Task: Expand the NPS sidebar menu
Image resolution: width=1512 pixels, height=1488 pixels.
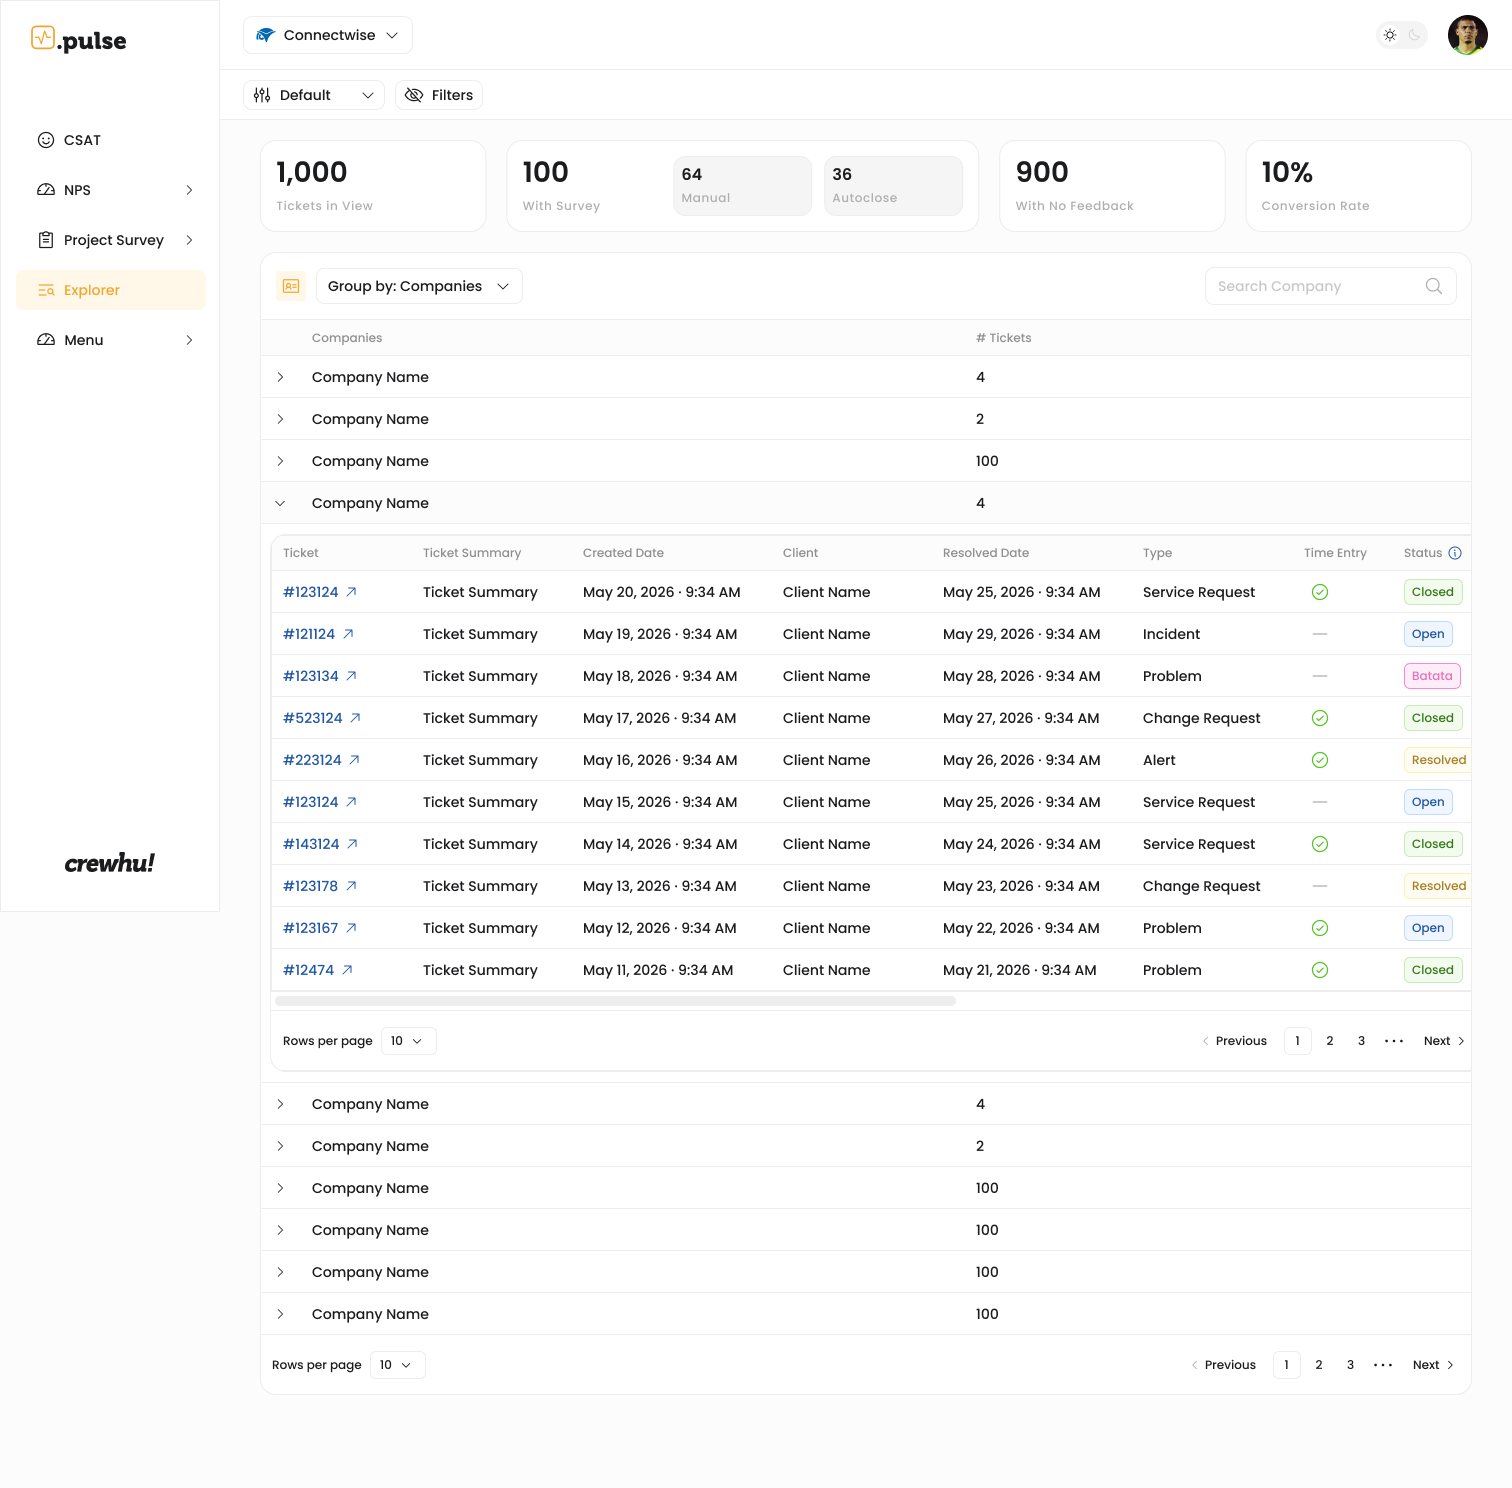Action: tap(111, 190)
